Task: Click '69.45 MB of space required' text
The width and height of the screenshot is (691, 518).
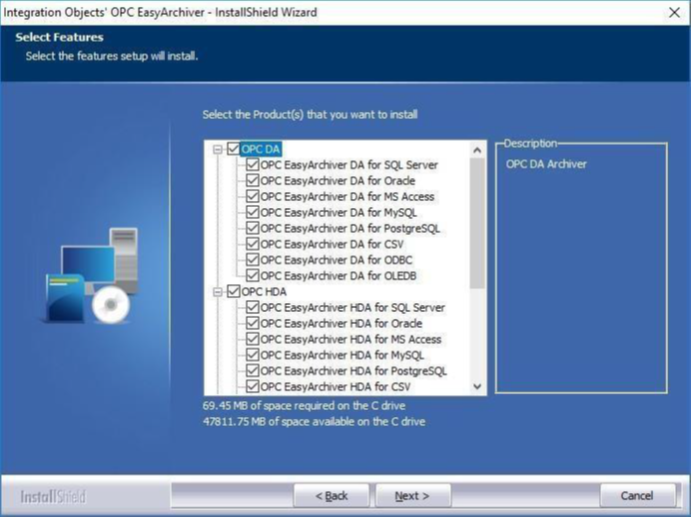Action: click(304, 406)
